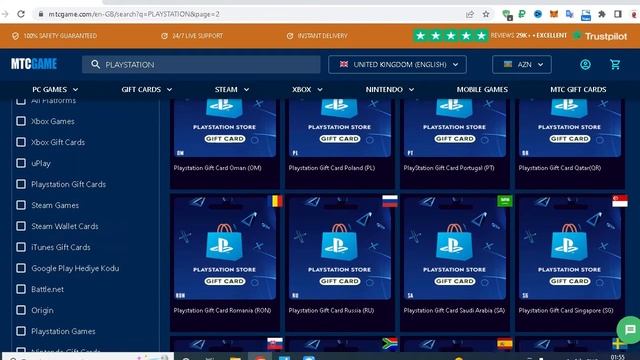Screen dimensions: 640x360
Task: Click the MTCGAME logo
Action: pyautogui.click(x=34, y=64)
